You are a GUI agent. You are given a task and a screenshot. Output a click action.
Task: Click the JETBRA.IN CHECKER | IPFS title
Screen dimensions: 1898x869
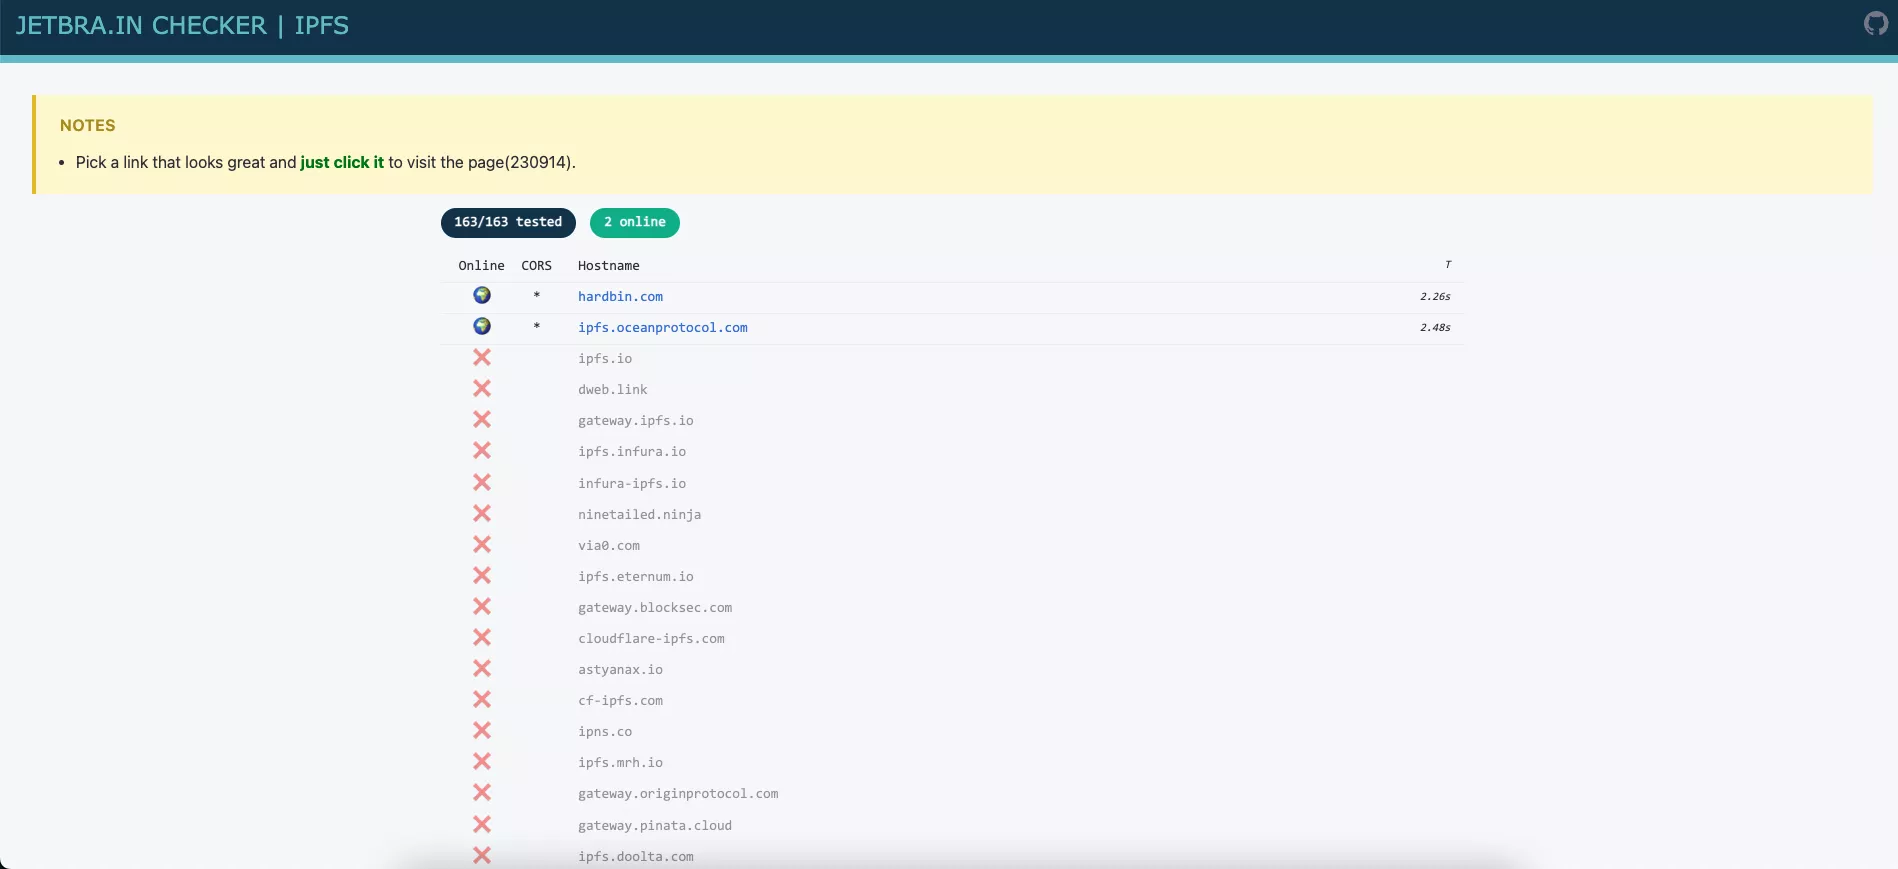pyautogui.click(x=182, y=26)
